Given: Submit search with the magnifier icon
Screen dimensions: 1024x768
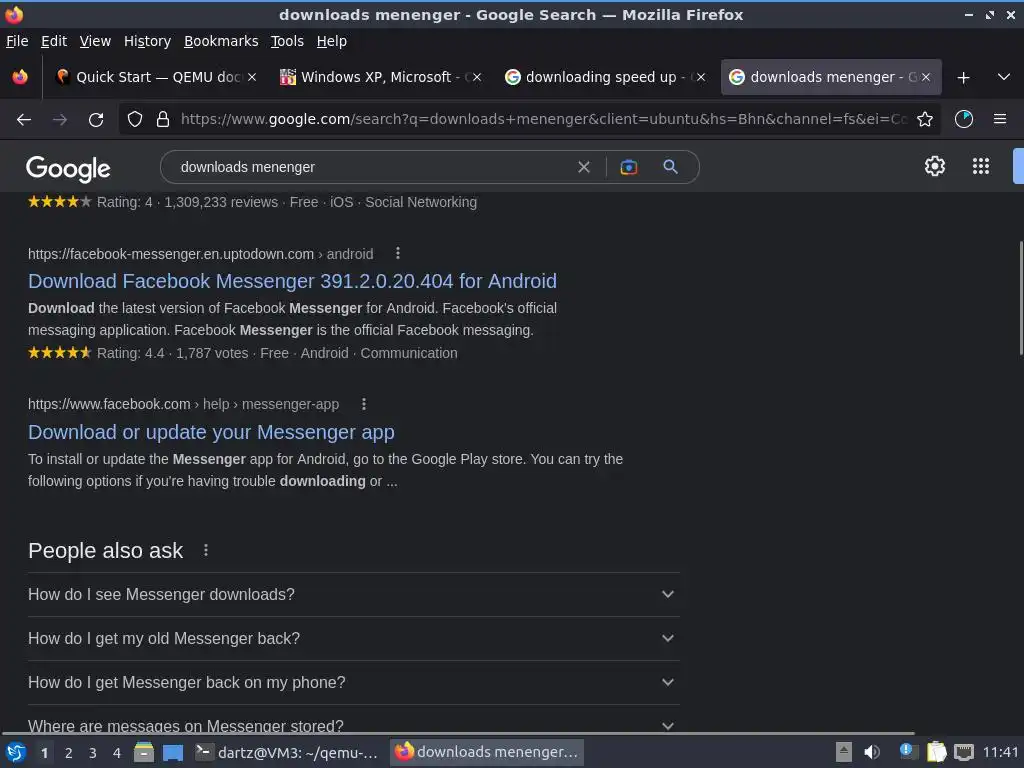Looking at the screenshot, I should click(x=670, y=167).
